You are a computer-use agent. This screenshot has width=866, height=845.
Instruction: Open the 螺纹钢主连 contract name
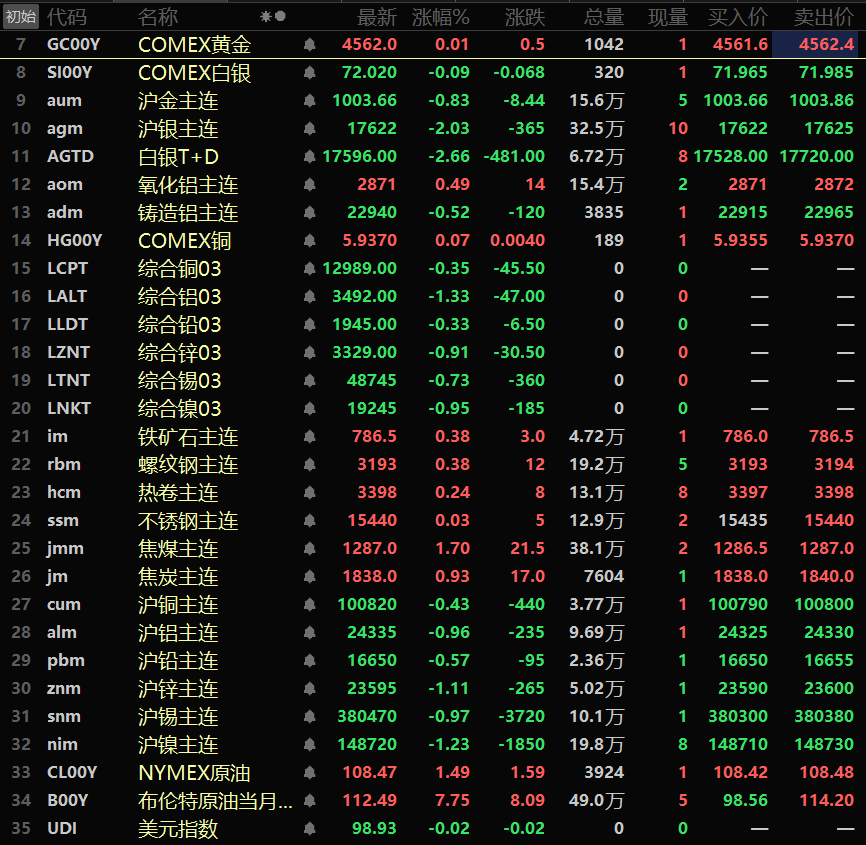188,465
